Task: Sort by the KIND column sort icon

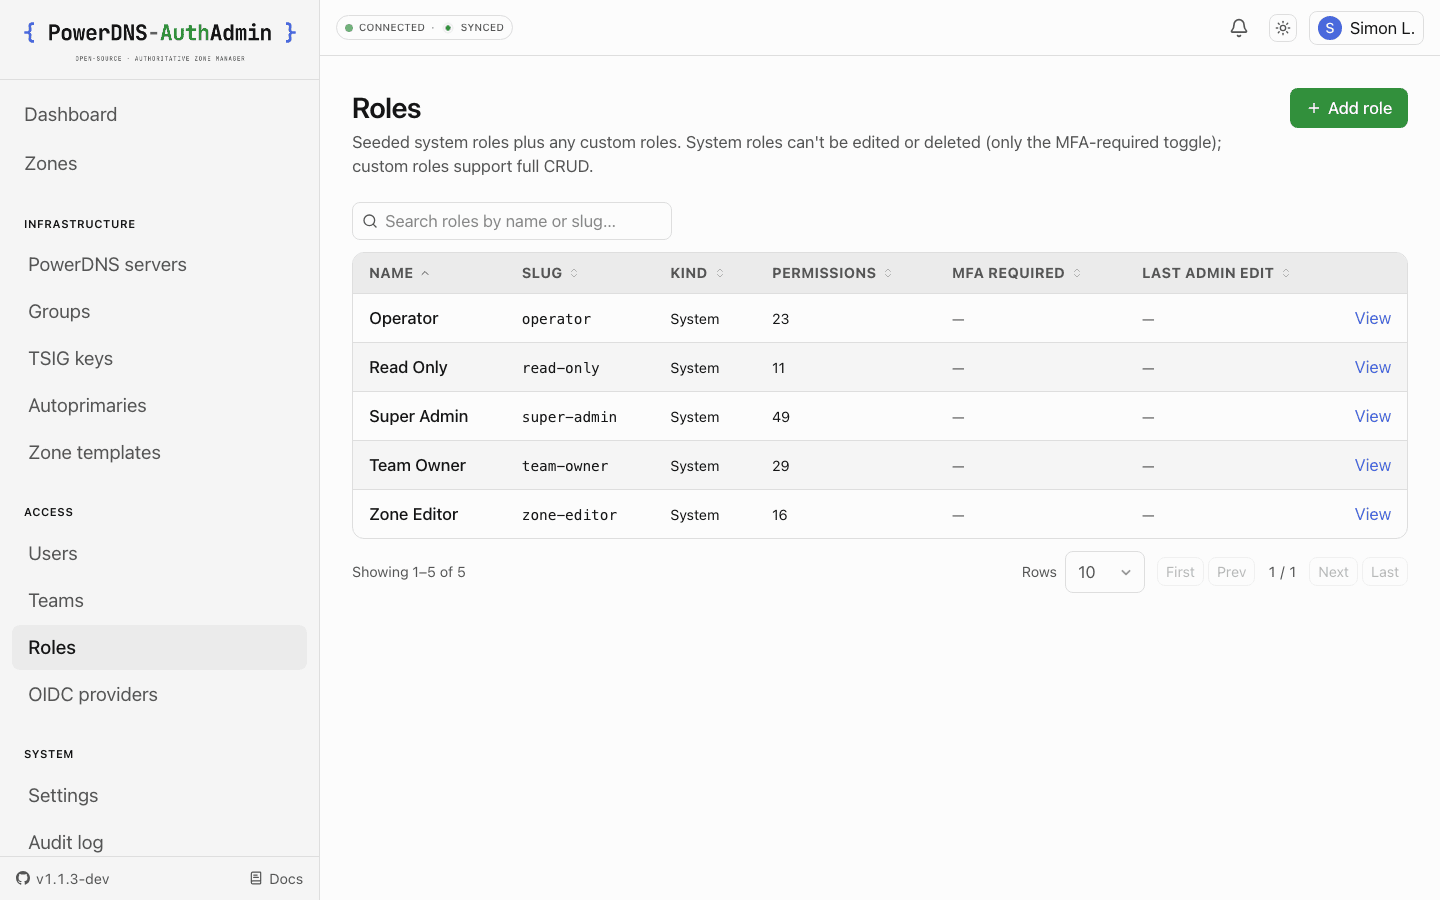Action: pyautogui.click(x=720, y=273)
